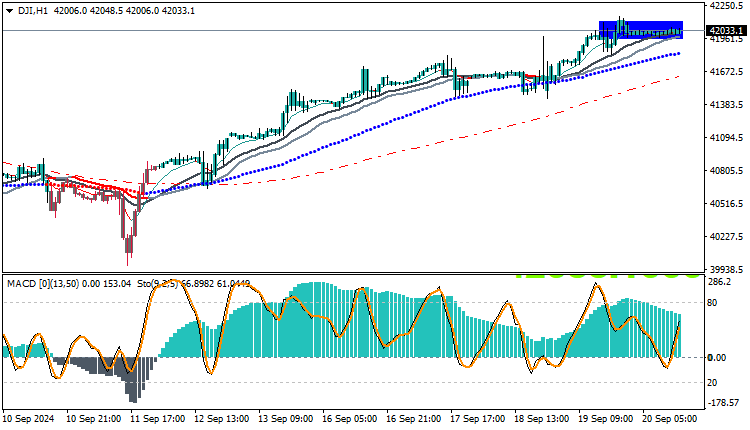Screen dimensions: 750x430
Task: Click the 17 Sep 17:00 time label
Action: point(478,419)
